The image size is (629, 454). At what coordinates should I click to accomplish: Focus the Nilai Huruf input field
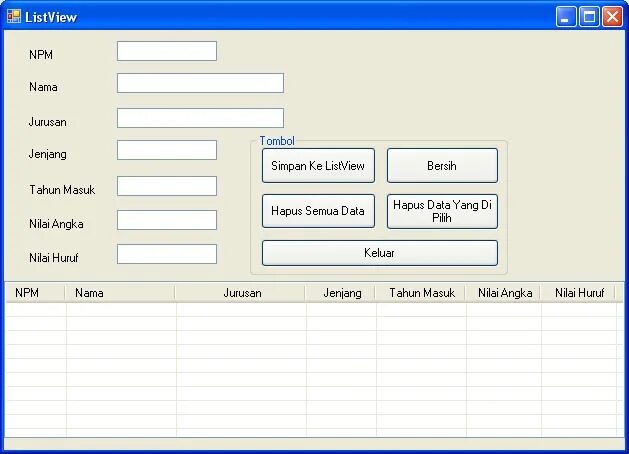tap(167, 255)
